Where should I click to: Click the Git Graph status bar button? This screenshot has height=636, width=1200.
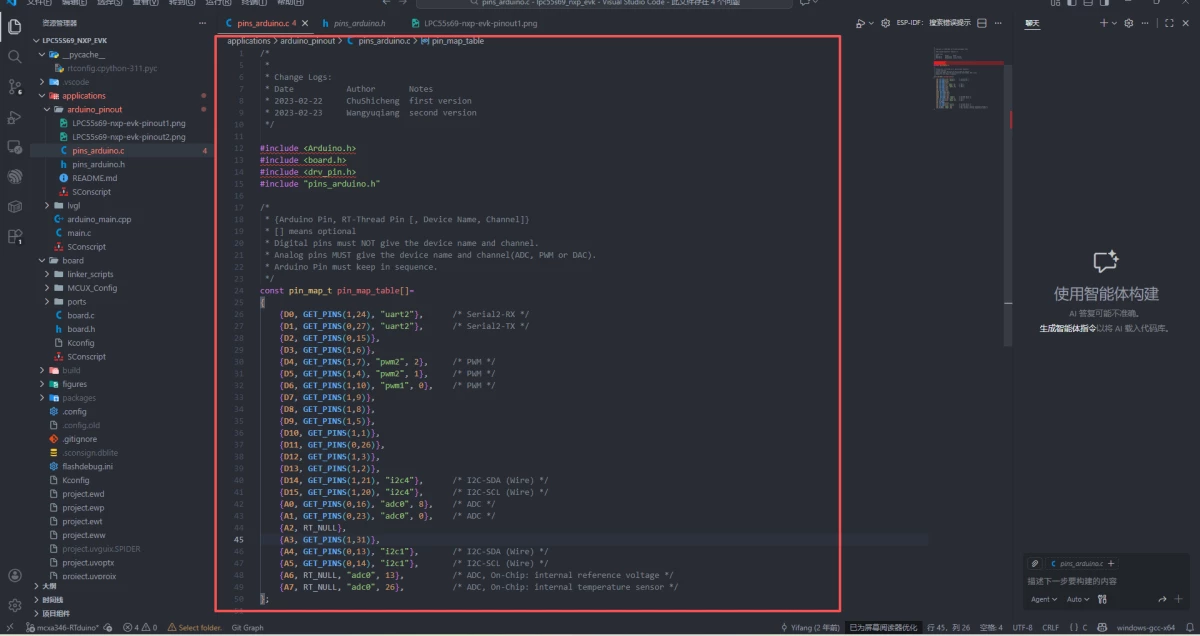click(x=247, y=628)
